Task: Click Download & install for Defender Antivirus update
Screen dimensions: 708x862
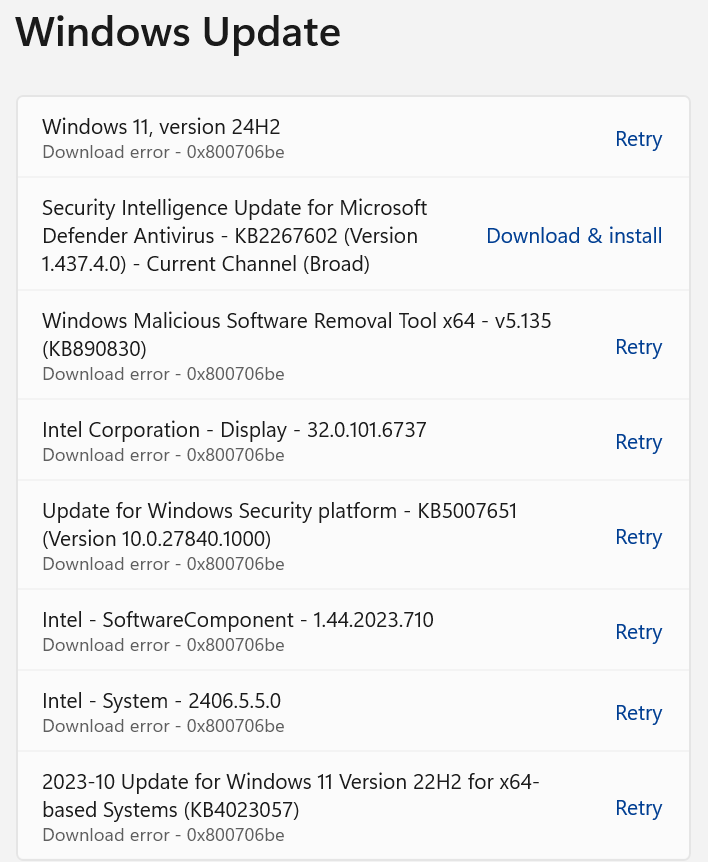Action: tap(574, 236)
